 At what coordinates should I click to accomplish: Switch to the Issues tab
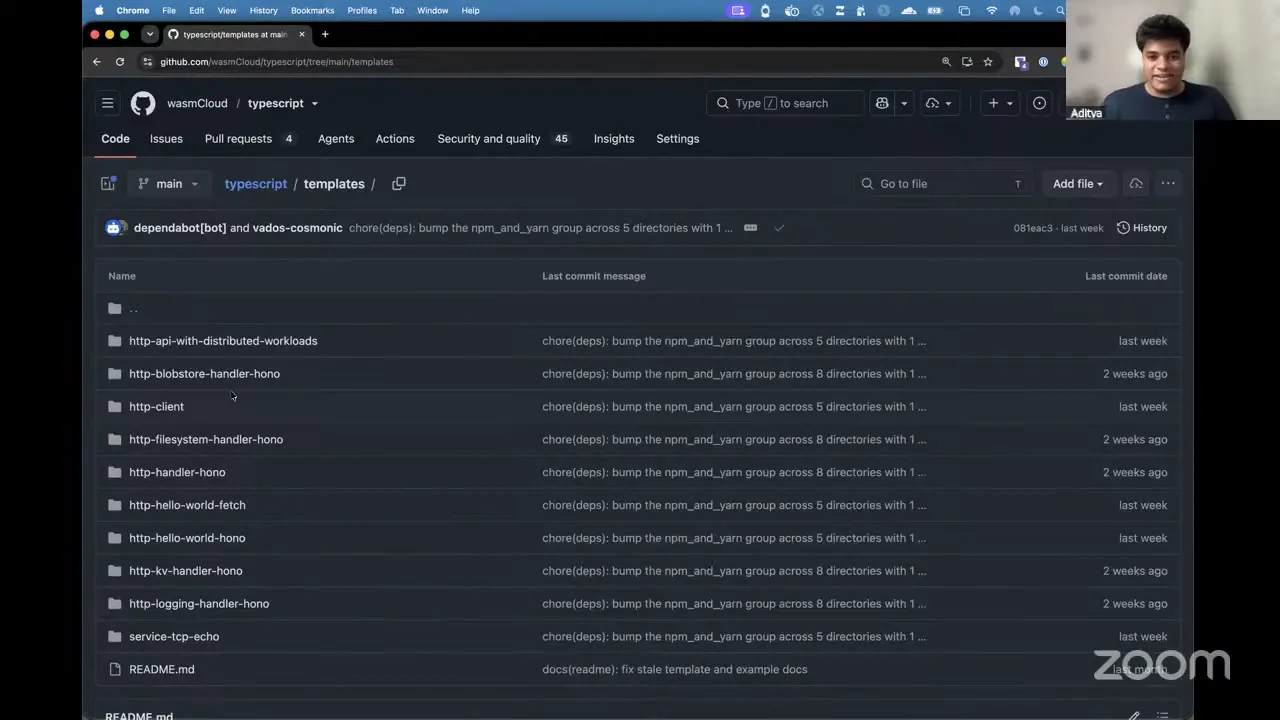tap(166, 139)
